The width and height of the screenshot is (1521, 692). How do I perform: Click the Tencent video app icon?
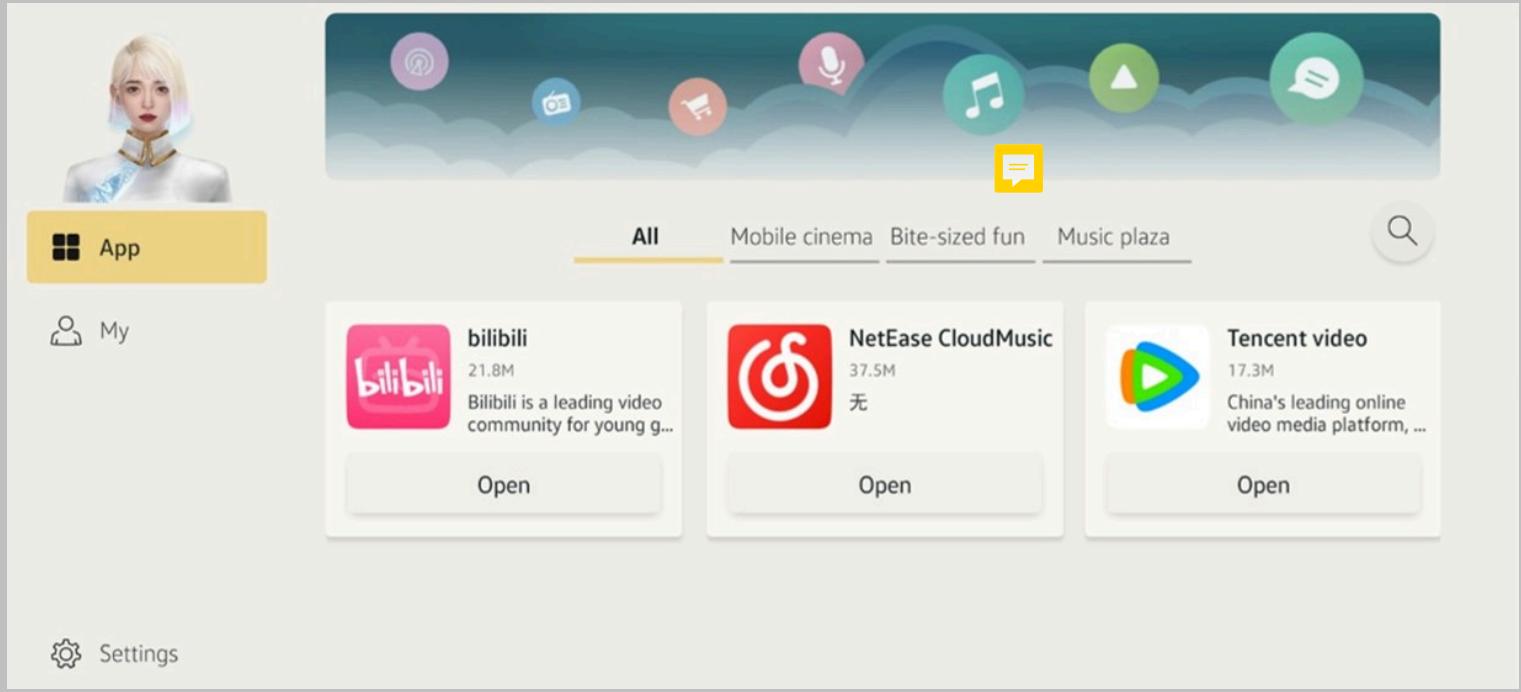(x=1158, y=377)
